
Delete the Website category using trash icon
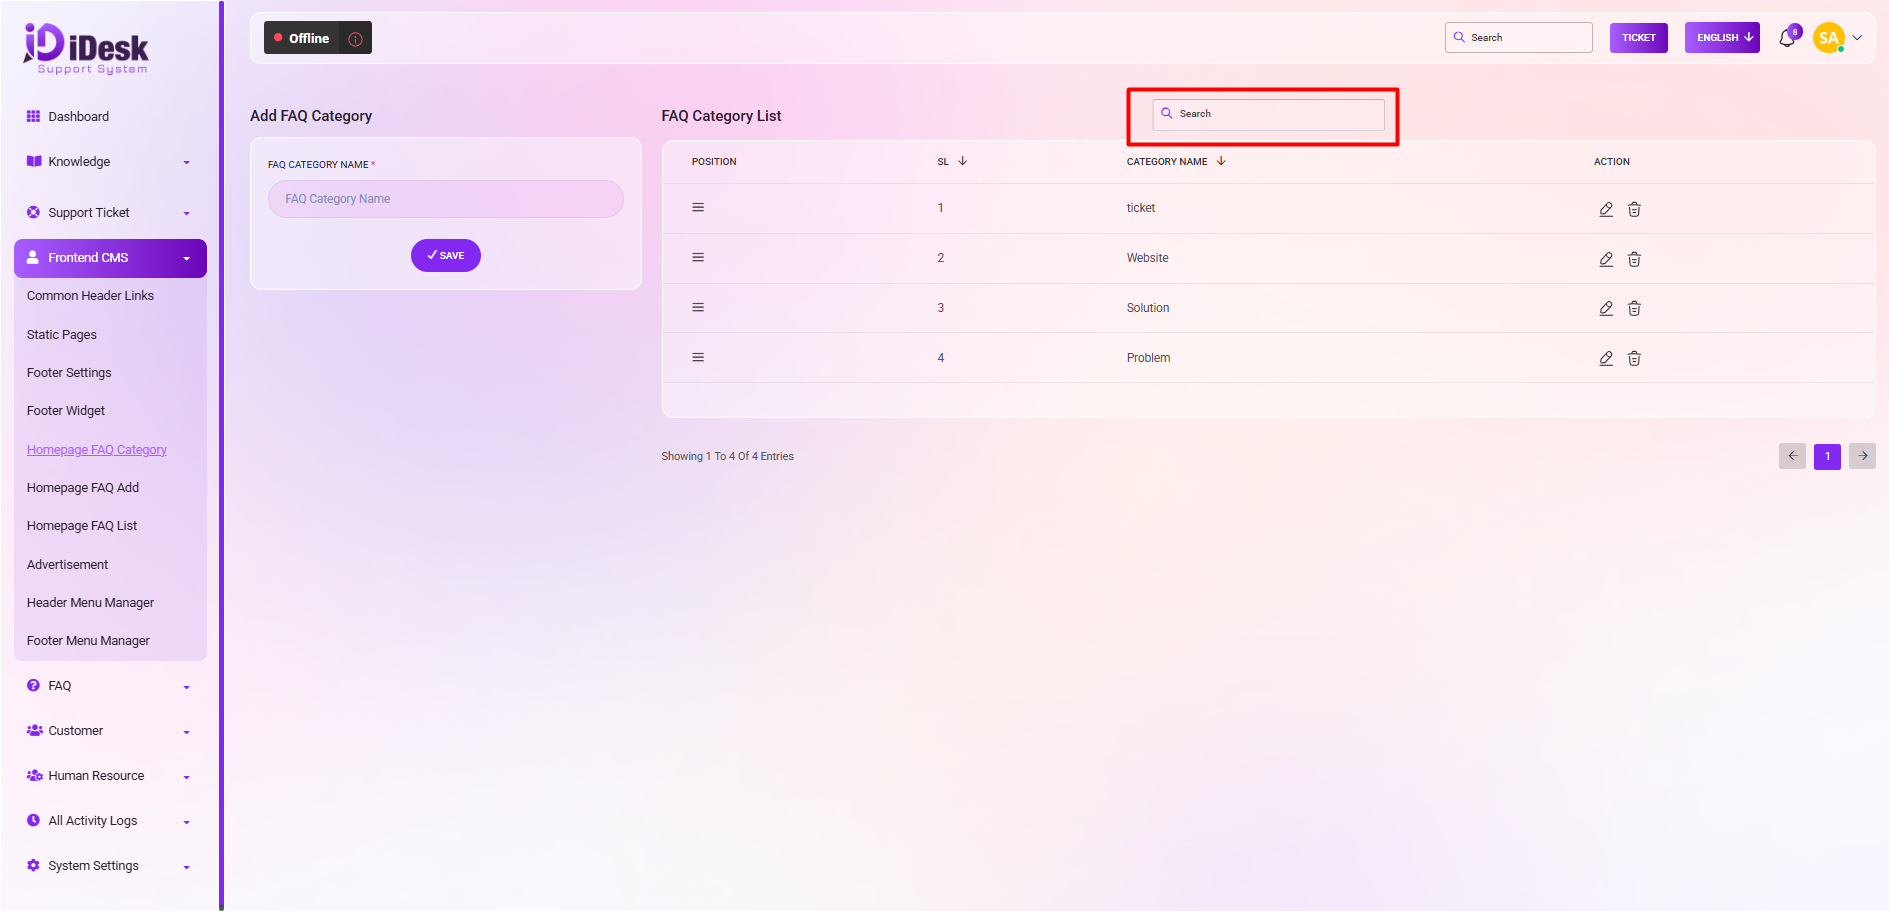pos(1634,259)
